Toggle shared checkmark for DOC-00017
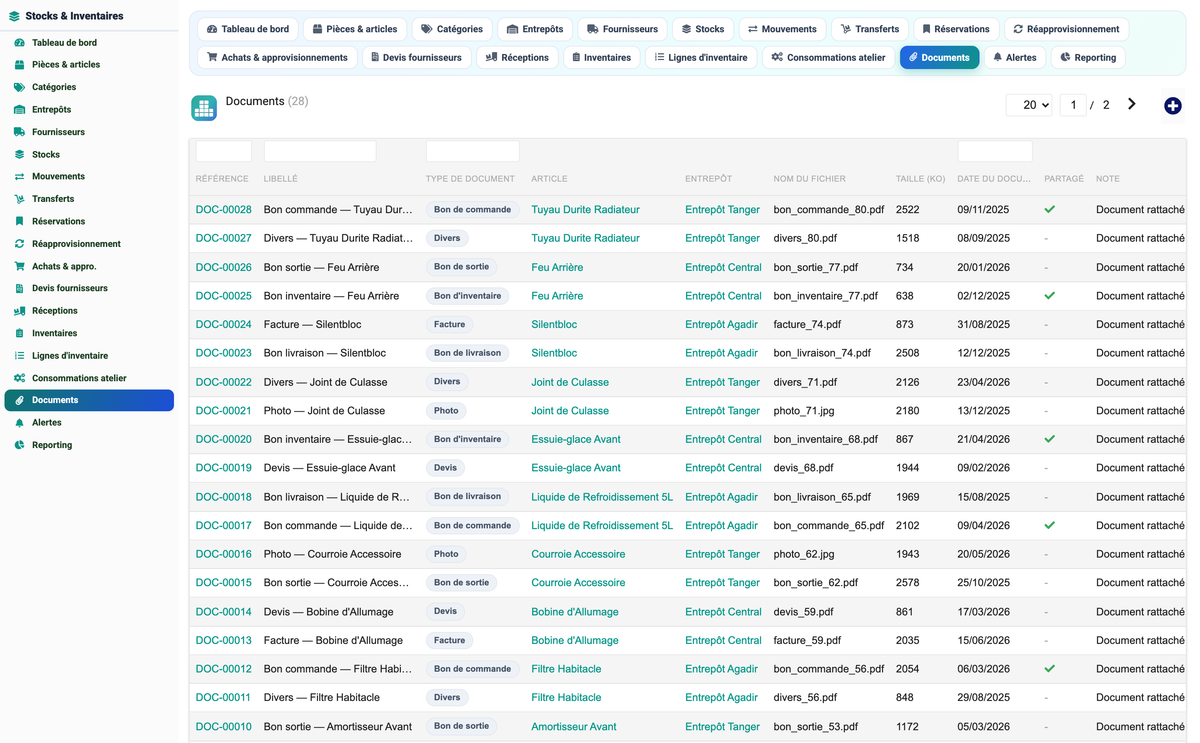The width and height of the screenshot is (1200, 743). coord(1050,525)
